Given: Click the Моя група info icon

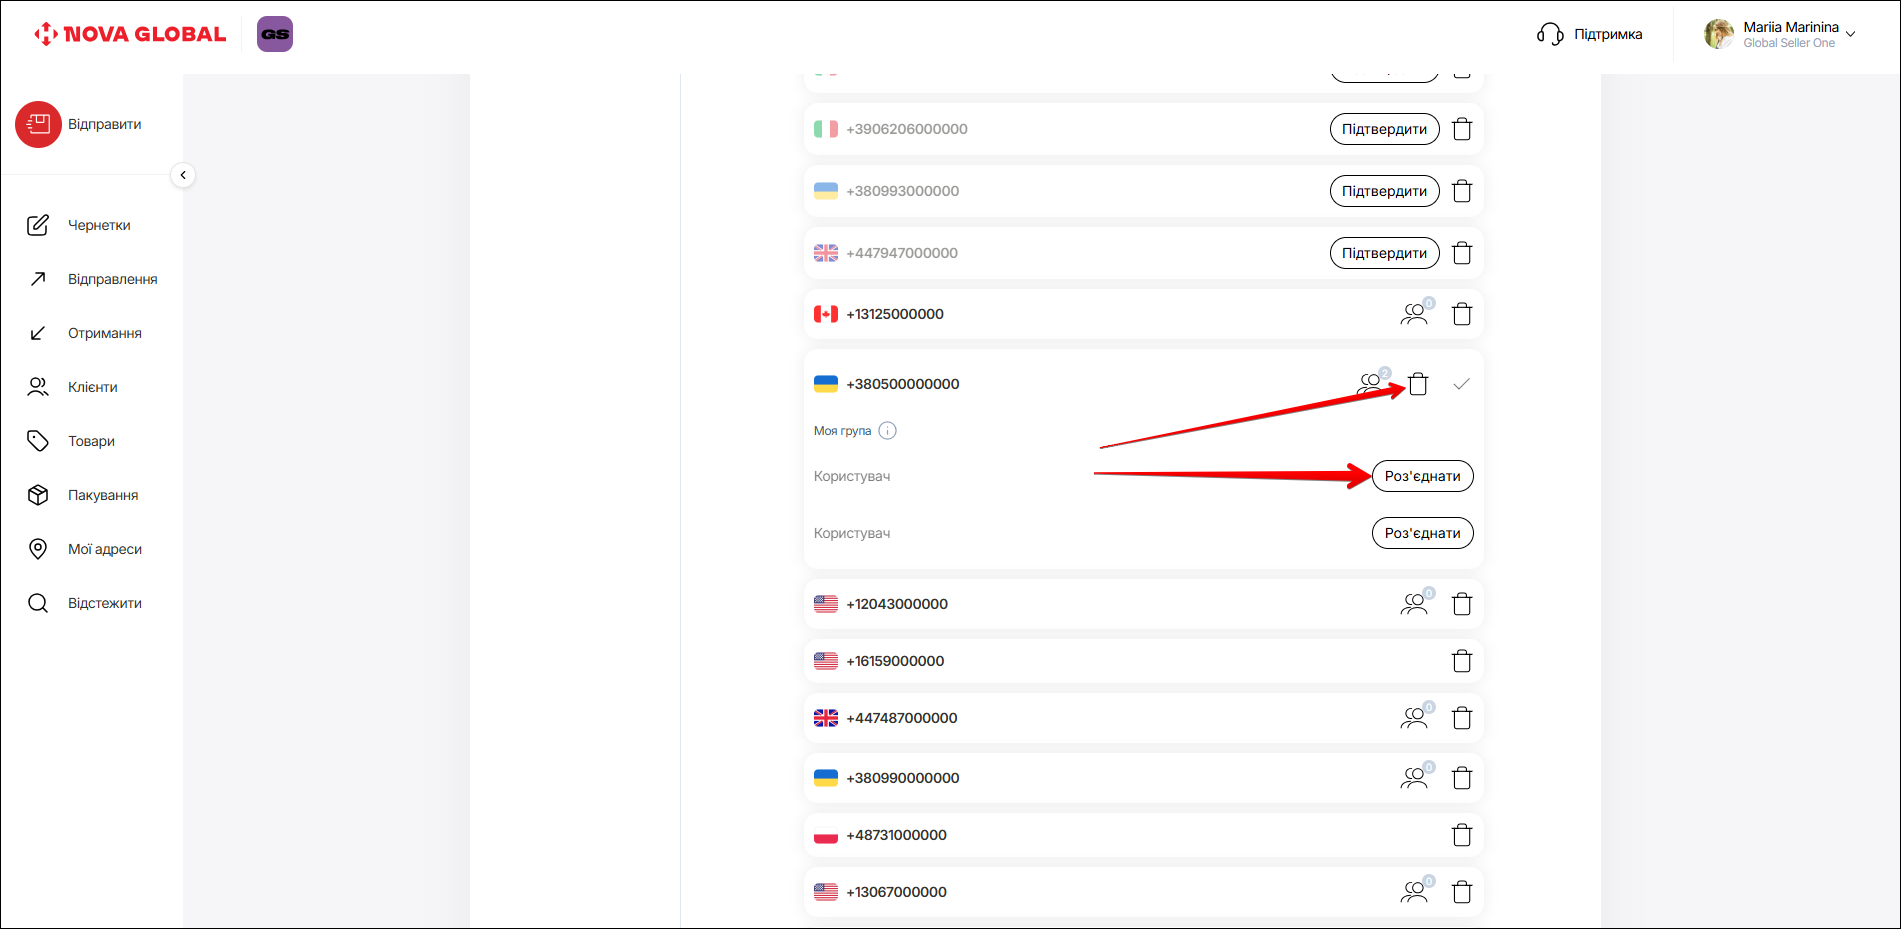Looking at the screenshot, I should coord(887,431).
